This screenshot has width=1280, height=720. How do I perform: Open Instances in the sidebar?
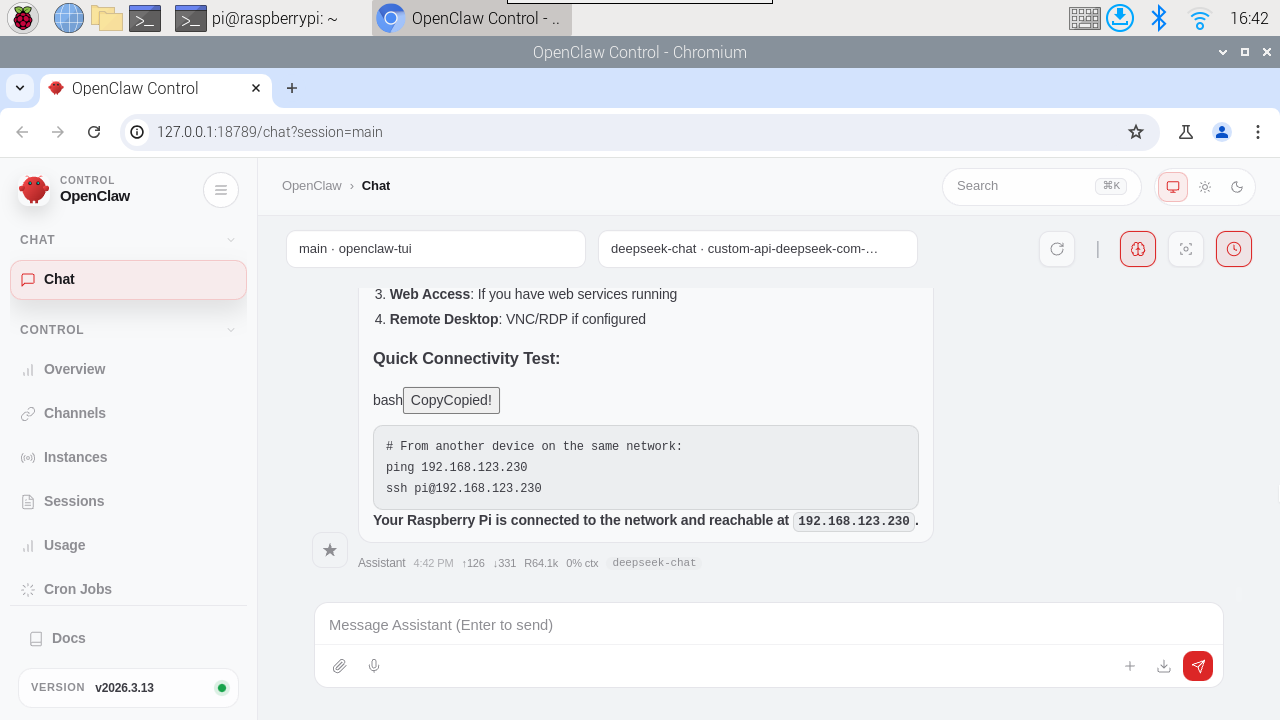(128, 457)
